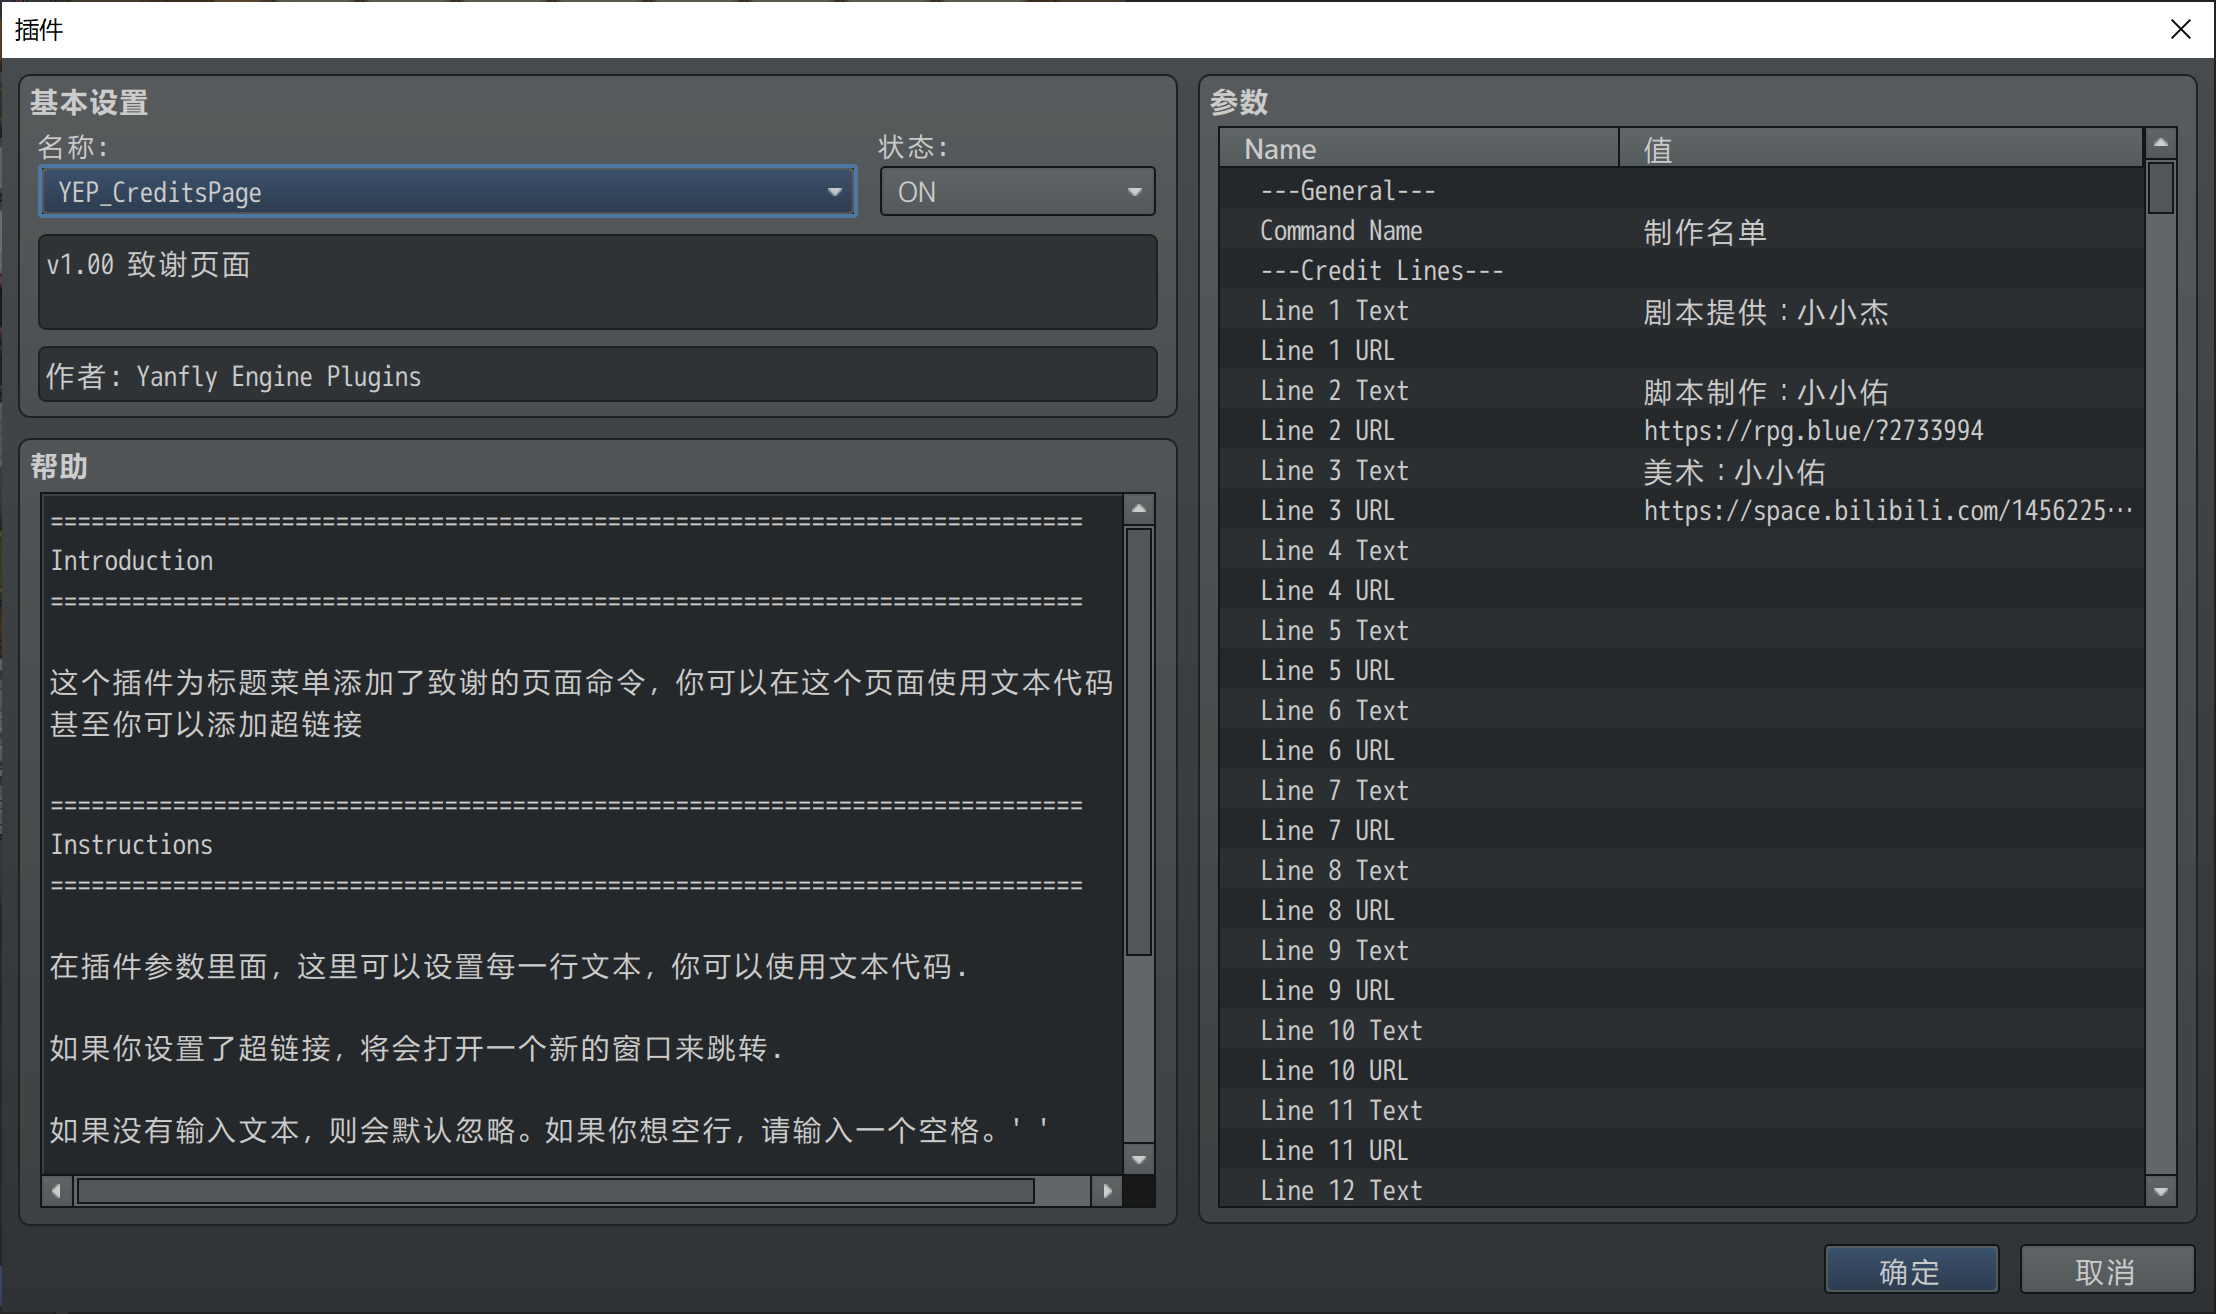Select the value 剧本提供：小小杰

coord(1766,311)
